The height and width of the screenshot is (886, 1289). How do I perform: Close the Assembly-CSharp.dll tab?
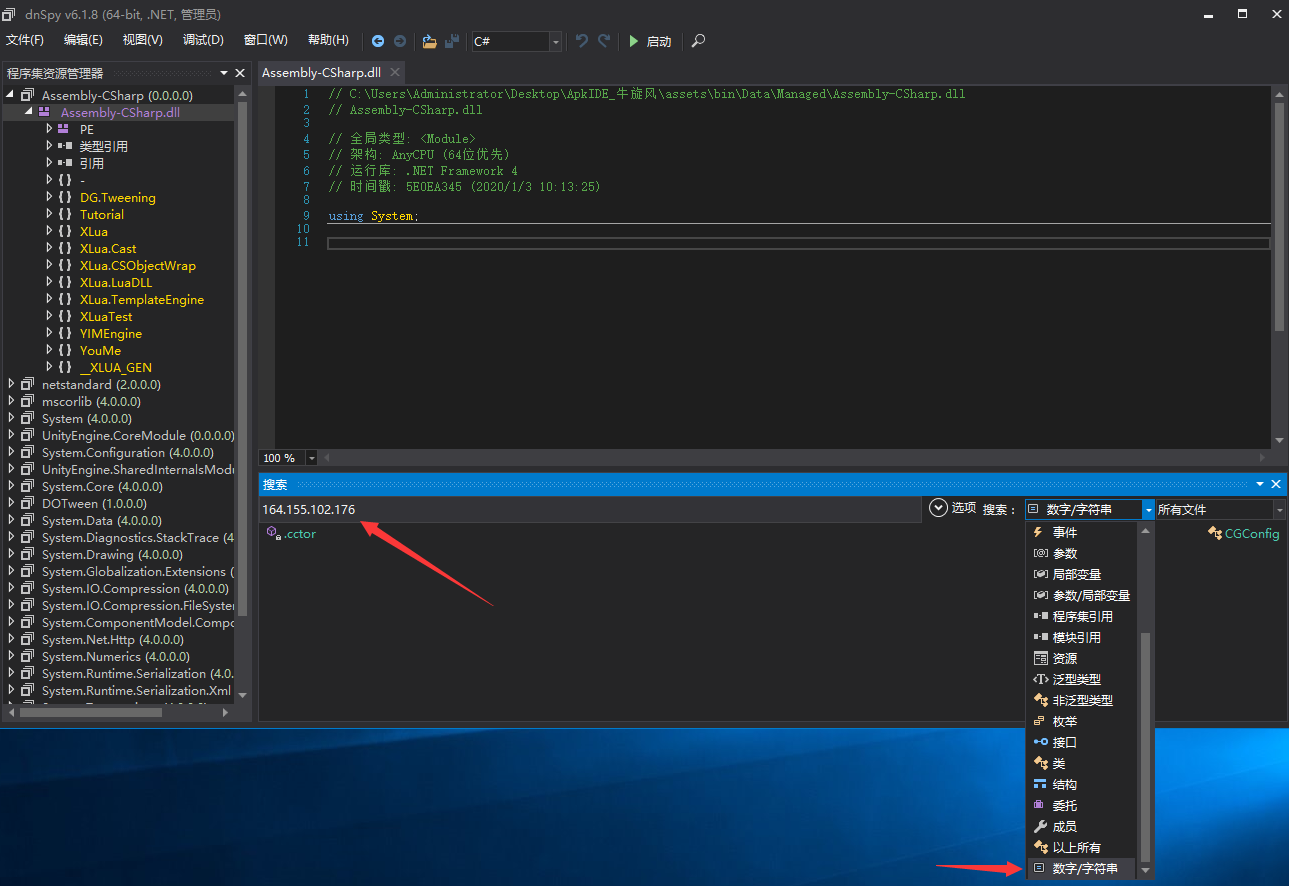tap(395, 72)
